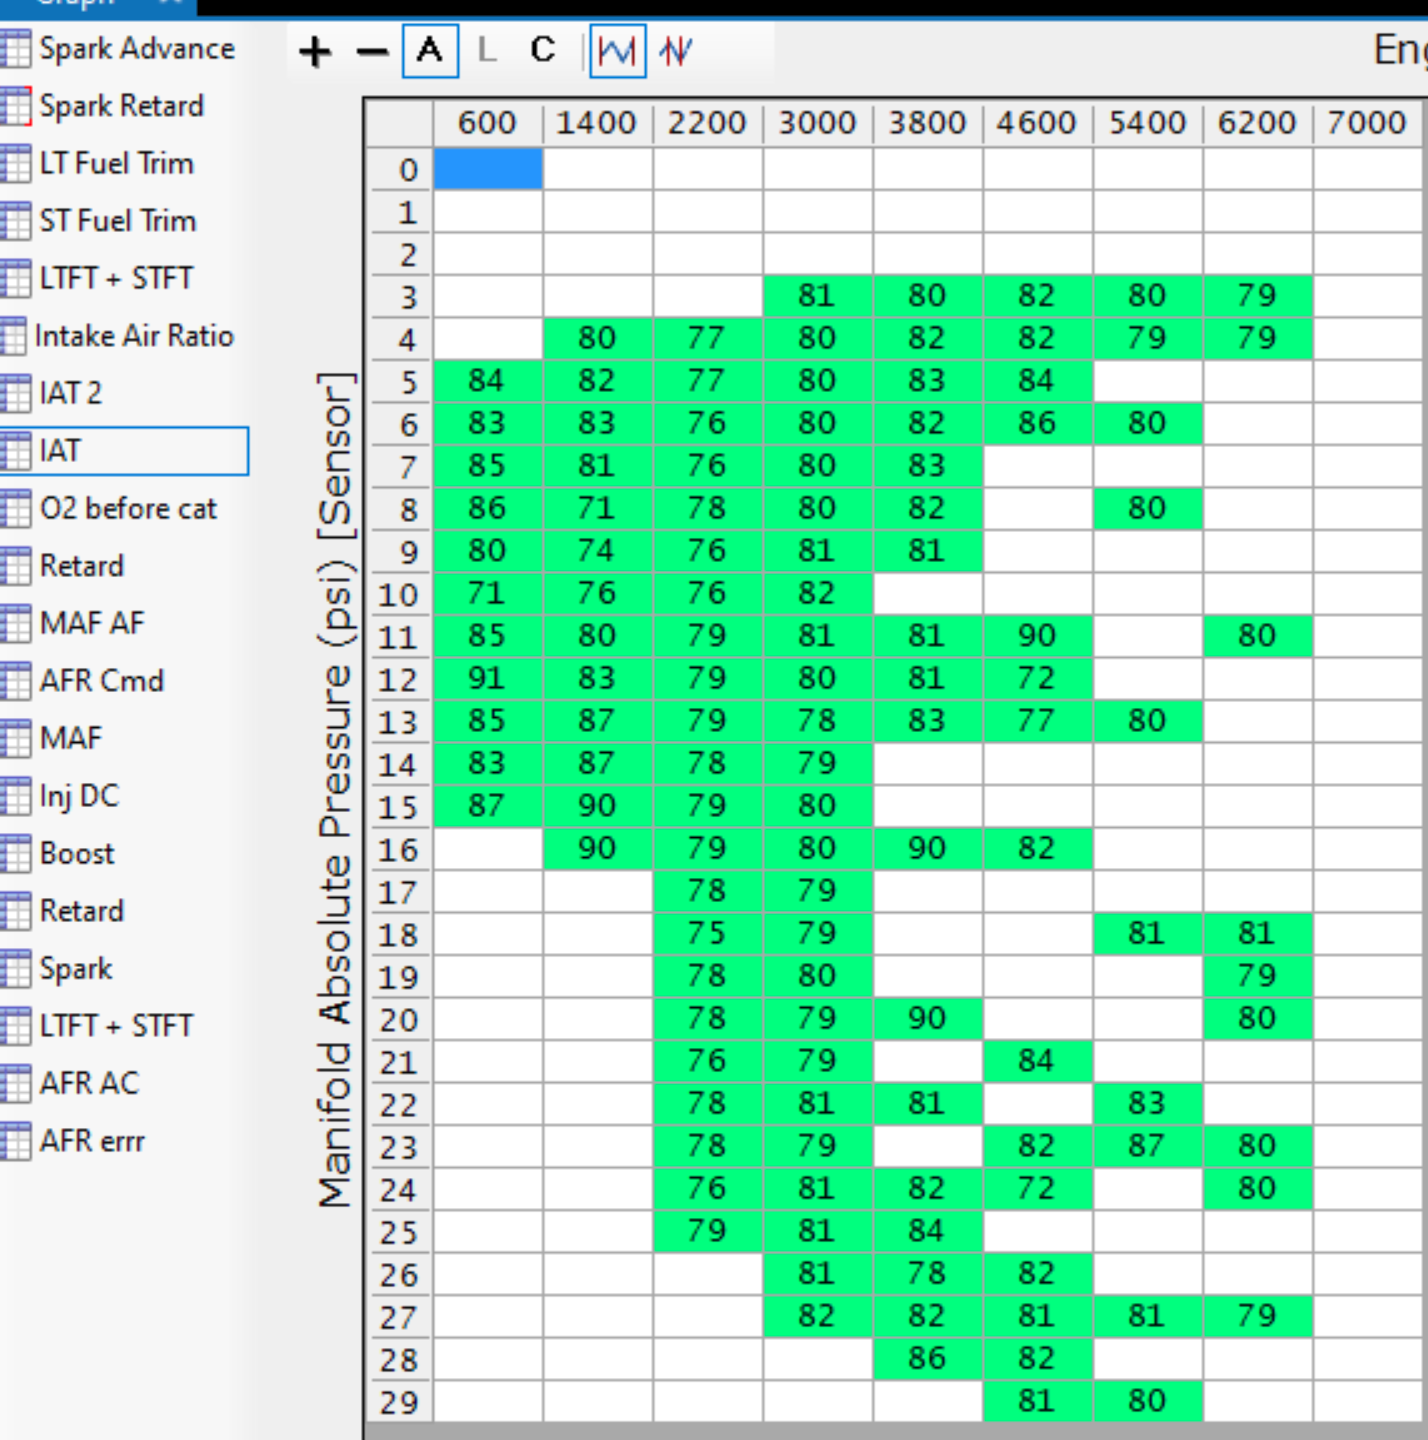Select the 6200 RPM column header
Viewport: 1428px width, 1440px height.
pyautogui.click(x=1257, y=123)
